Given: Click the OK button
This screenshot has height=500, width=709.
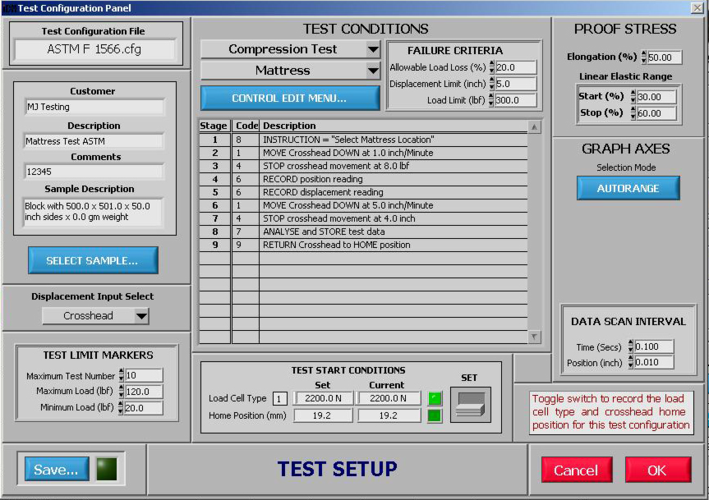Looking at the screenshot, I should (658, 470).
